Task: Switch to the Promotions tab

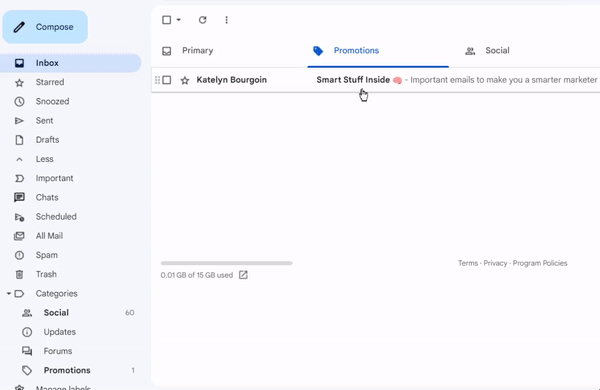Action: pyautogui.click(x=356, y=51)
